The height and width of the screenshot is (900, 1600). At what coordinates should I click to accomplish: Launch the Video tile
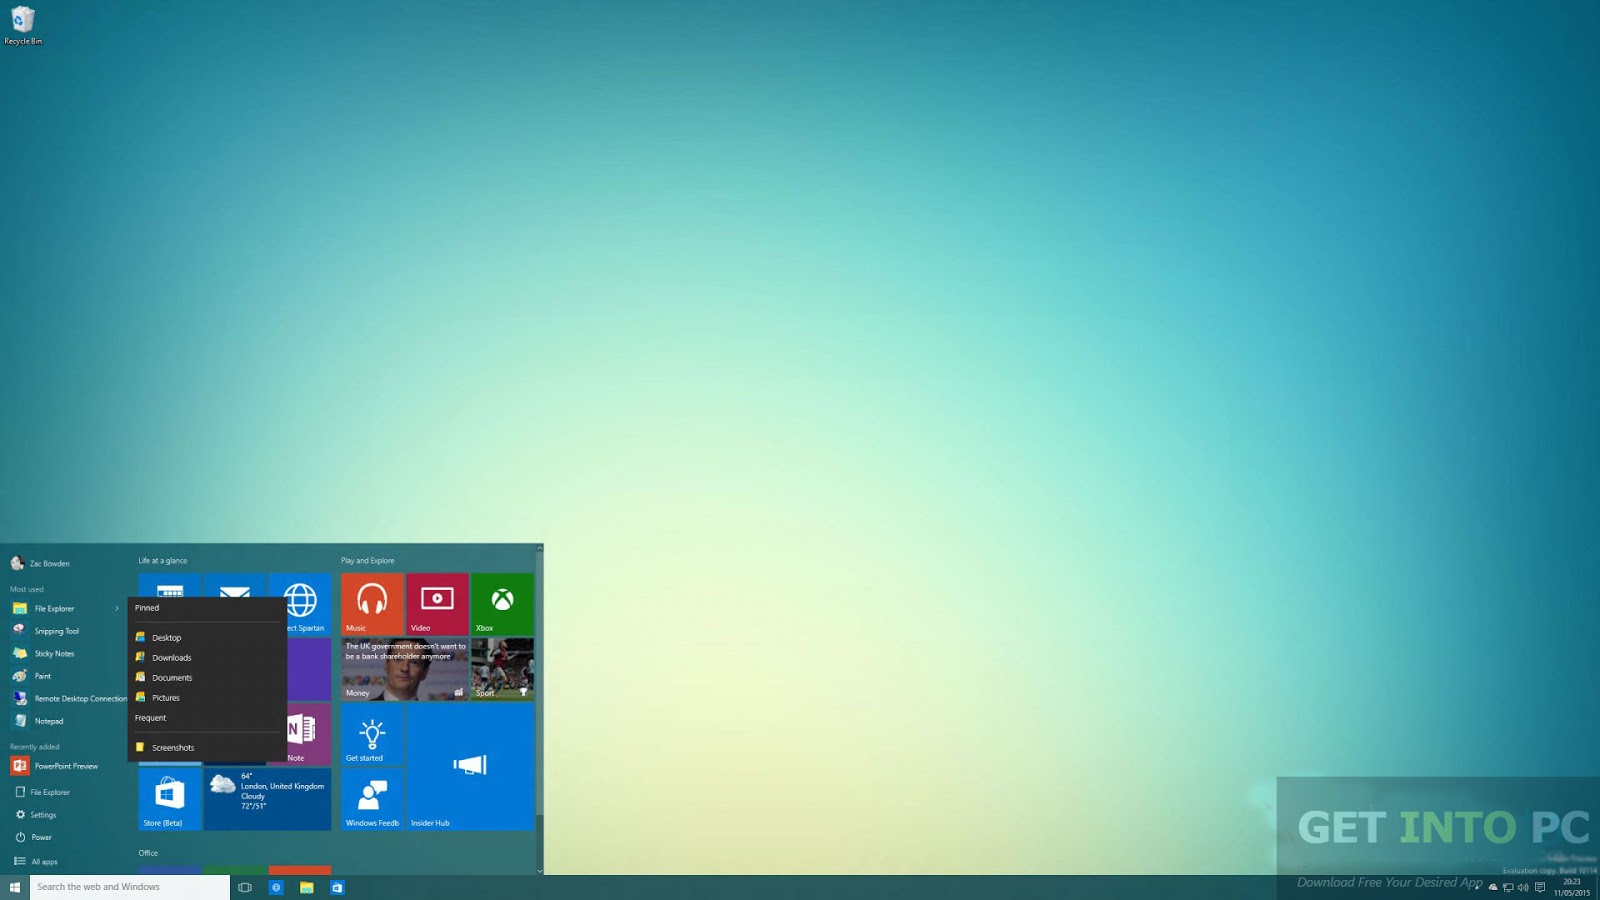437,604
